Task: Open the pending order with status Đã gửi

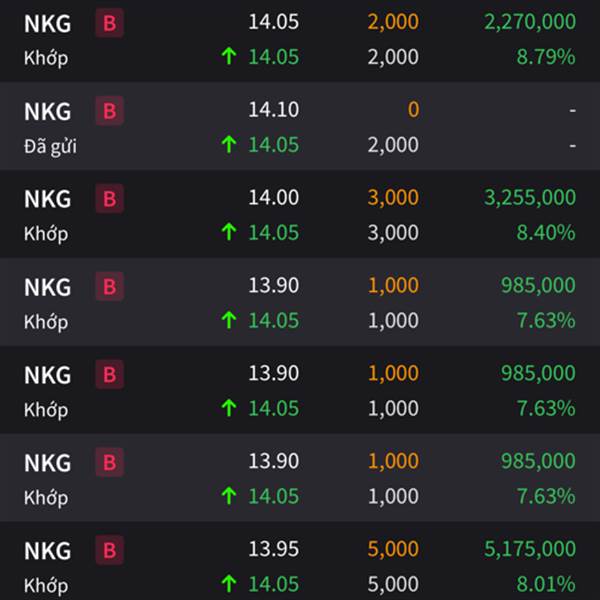Action: coord(300,126)
